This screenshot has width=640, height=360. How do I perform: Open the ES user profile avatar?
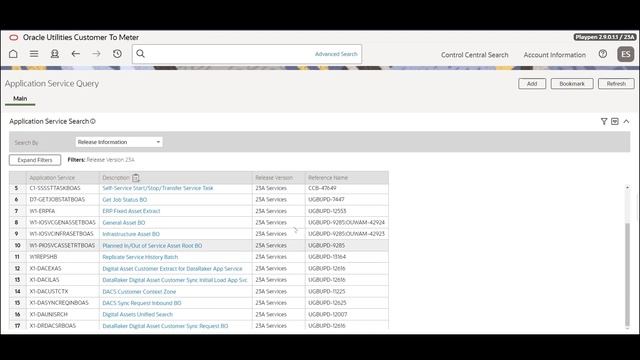point(626,54)
